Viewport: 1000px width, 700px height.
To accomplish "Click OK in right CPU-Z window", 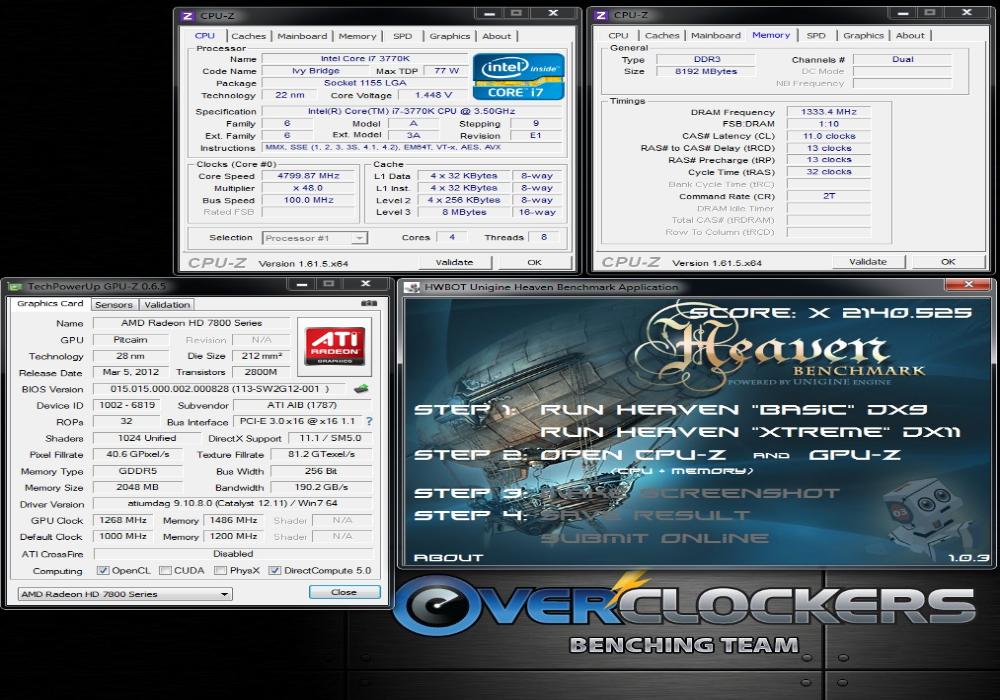I will tap(948, 261).
